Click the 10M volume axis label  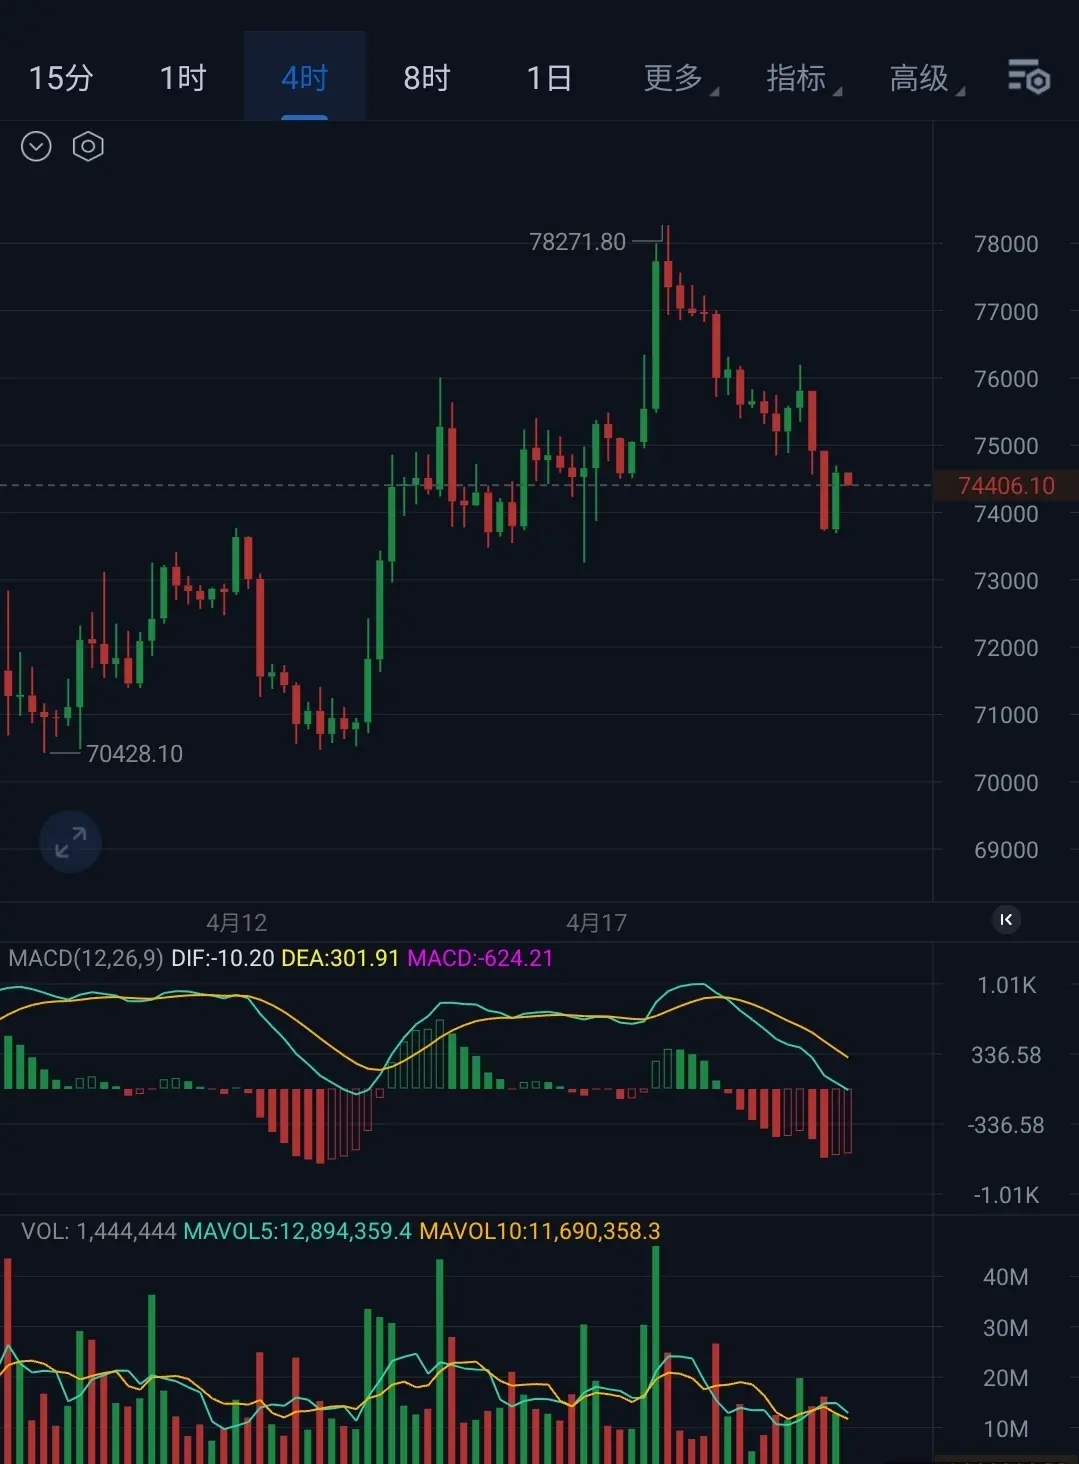1006,1429
